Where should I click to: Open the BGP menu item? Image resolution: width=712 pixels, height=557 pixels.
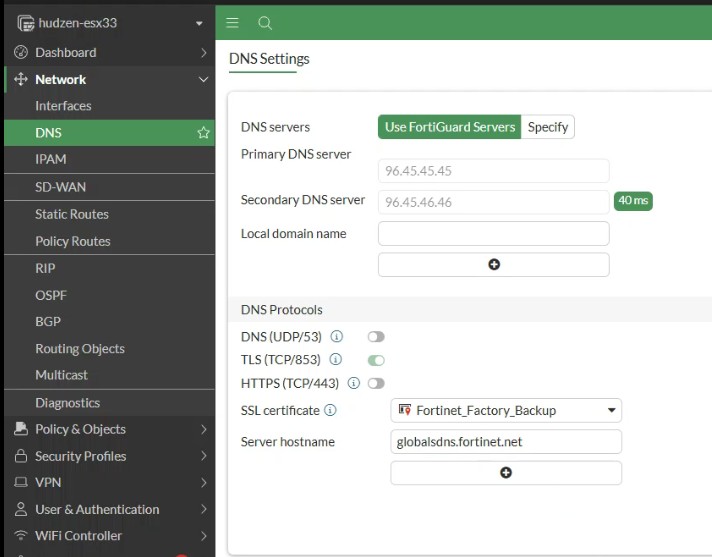pos(109,321)
